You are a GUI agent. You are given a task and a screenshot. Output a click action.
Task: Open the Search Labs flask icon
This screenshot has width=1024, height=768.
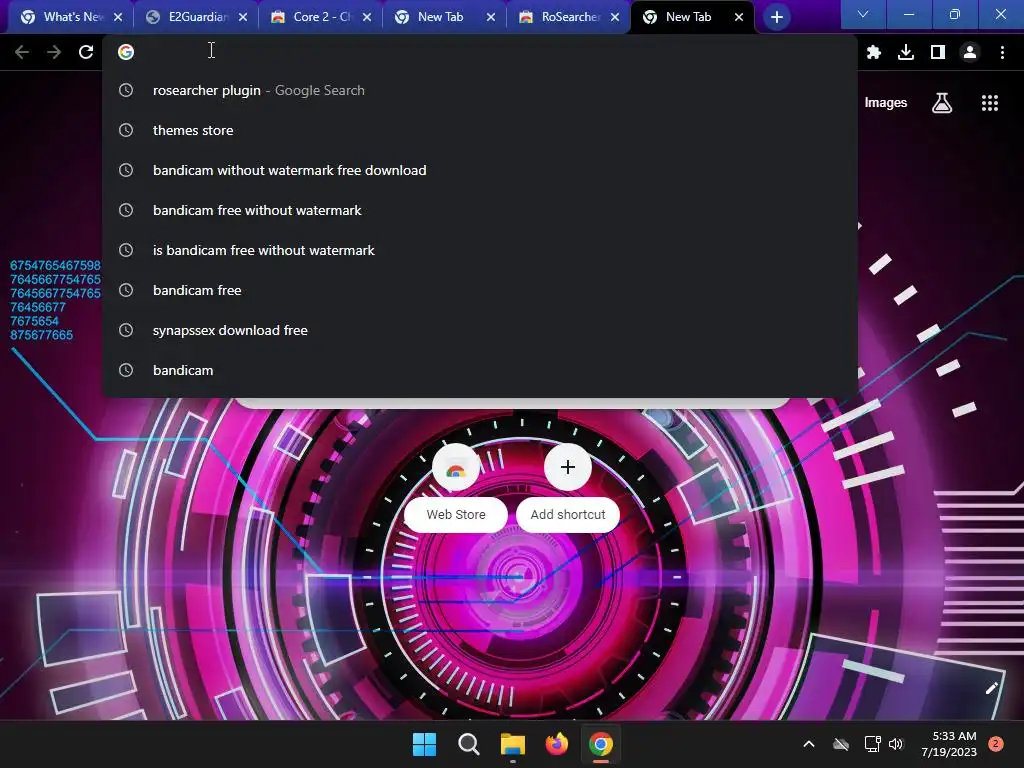pyautogui.click(x=942, y=103)
